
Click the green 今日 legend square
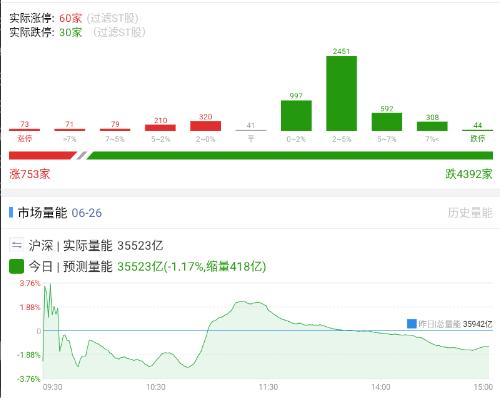point(16,267)
